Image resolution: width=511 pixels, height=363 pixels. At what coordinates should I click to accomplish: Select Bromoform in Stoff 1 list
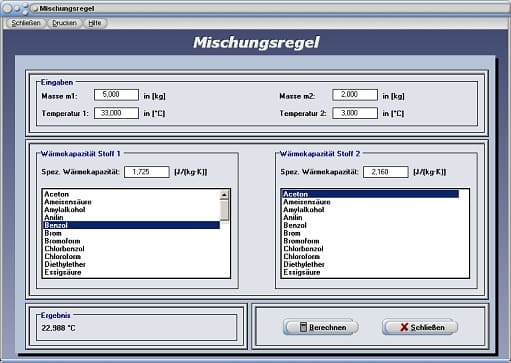132,241
